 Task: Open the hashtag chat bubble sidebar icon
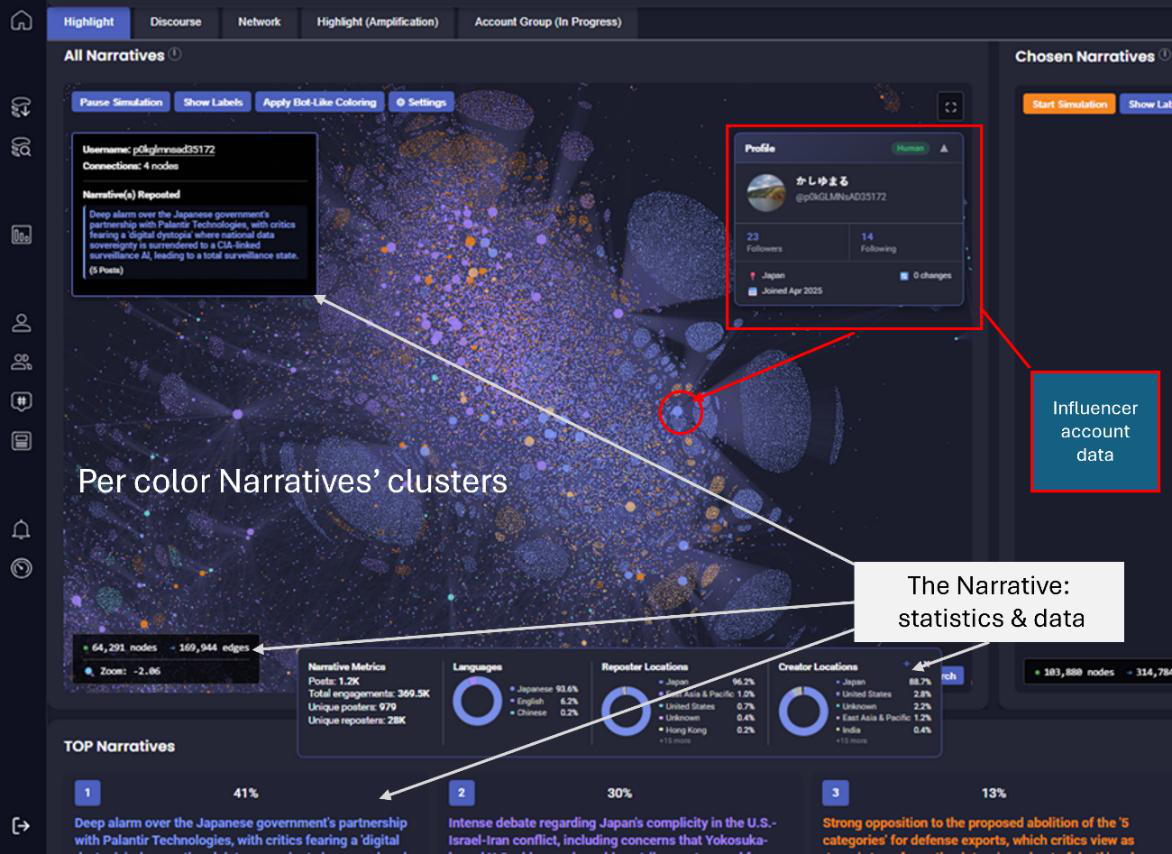point(21,402)
